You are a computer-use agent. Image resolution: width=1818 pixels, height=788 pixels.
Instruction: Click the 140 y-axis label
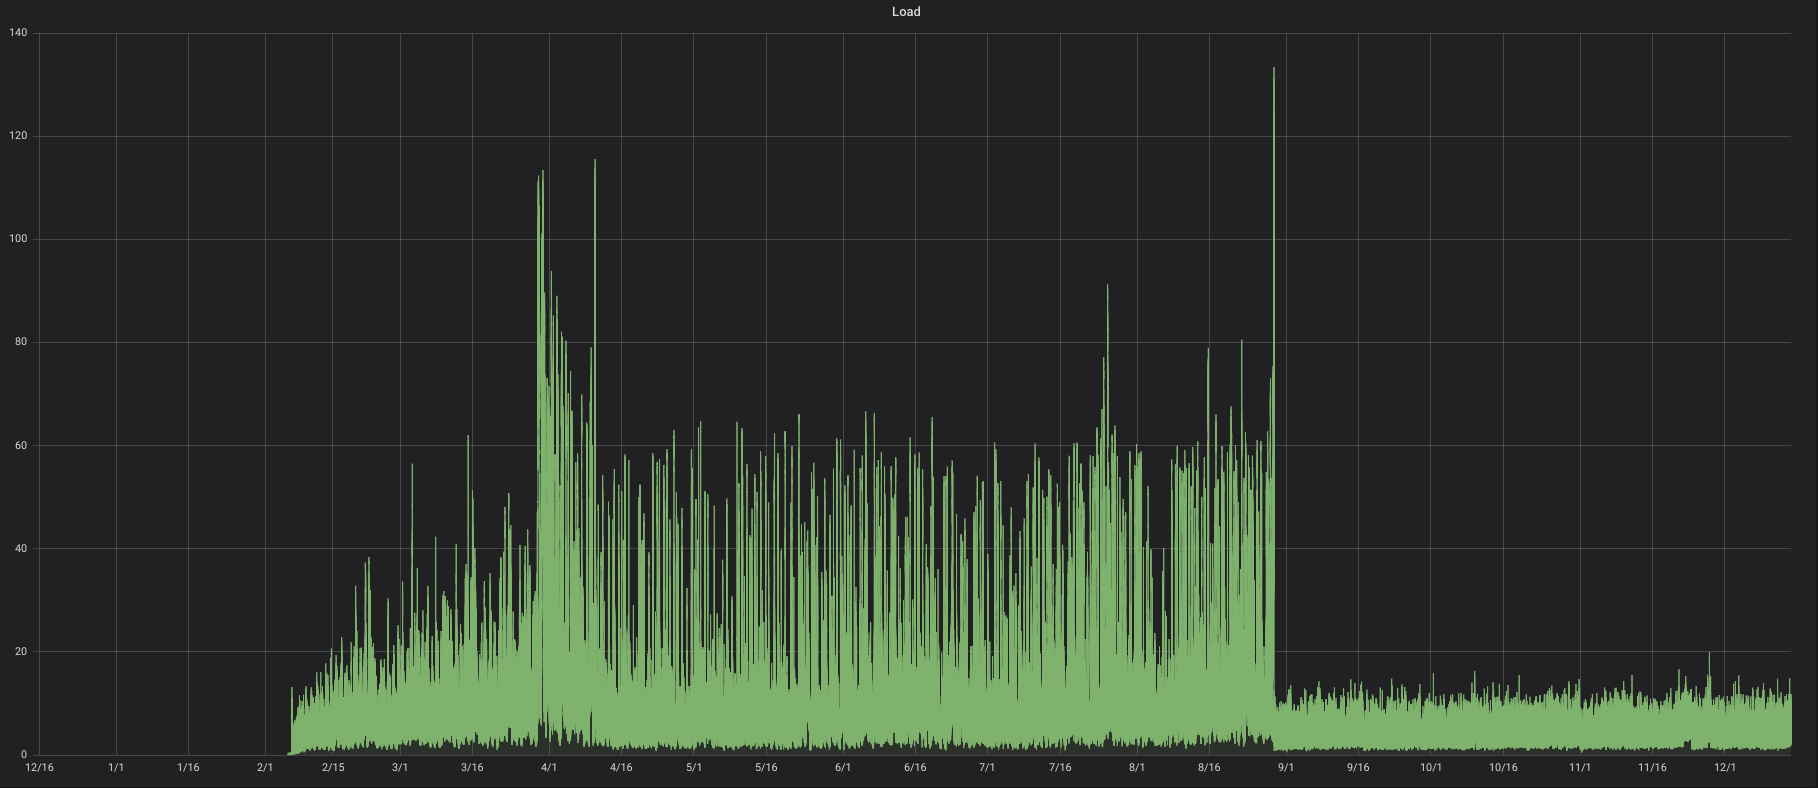(18, 33)
